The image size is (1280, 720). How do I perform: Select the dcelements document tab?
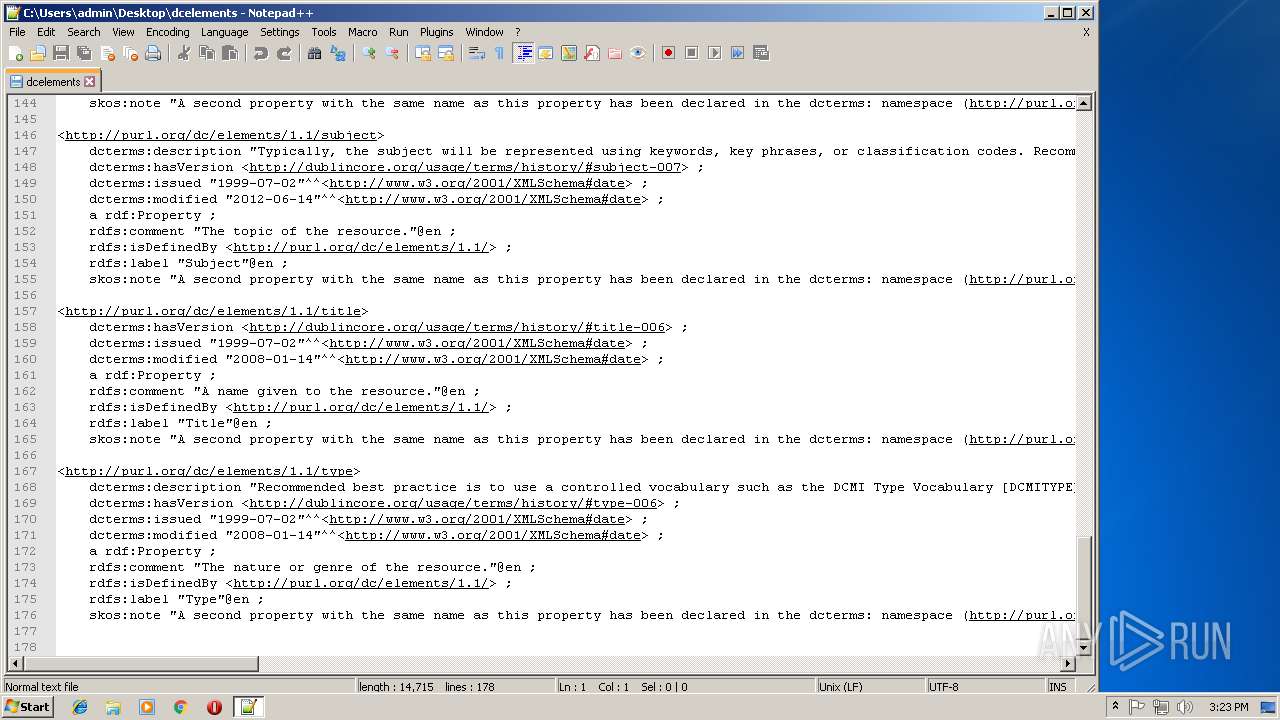pos(53,82)
